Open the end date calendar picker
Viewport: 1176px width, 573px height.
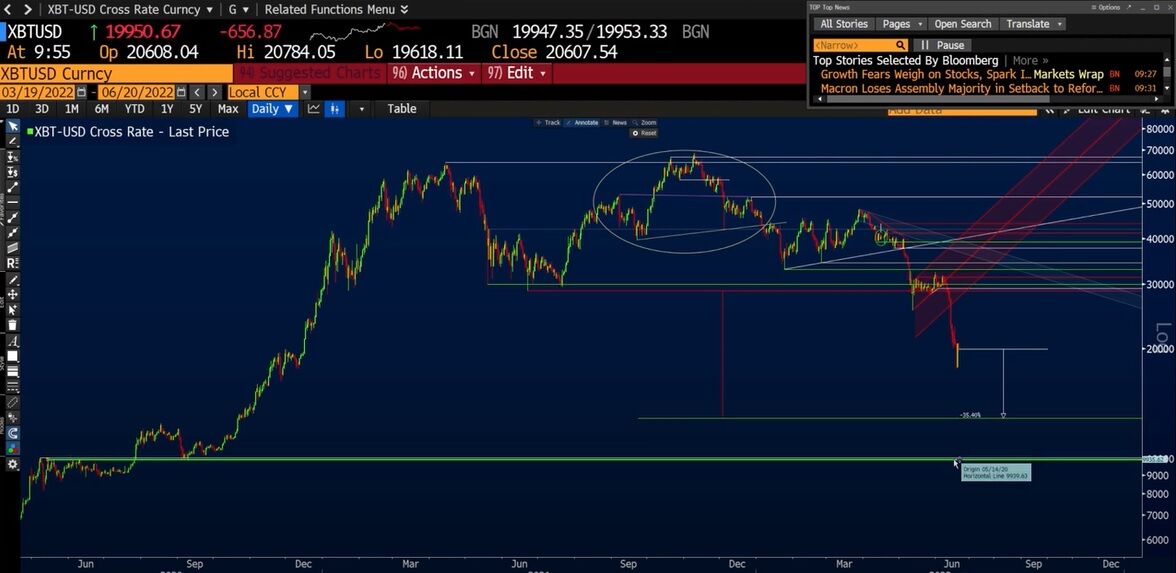[181, 92]
